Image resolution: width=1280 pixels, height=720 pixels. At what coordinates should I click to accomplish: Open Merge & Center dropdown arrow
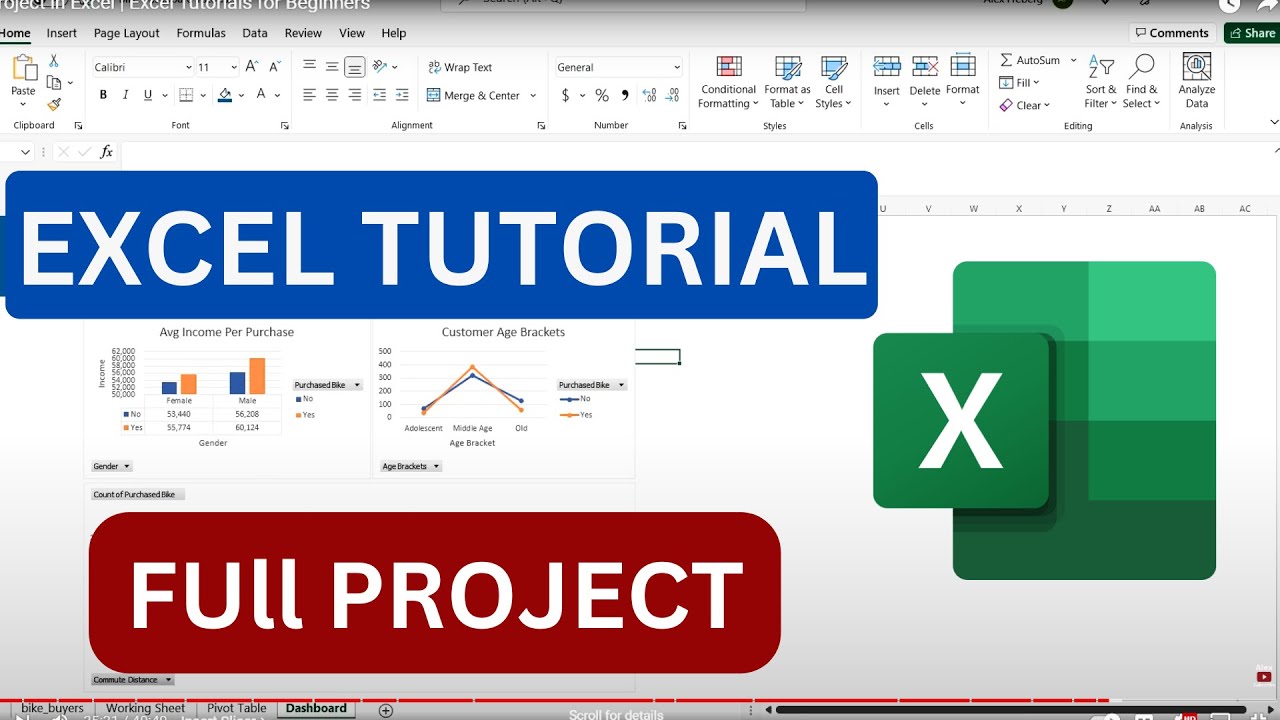533,95
